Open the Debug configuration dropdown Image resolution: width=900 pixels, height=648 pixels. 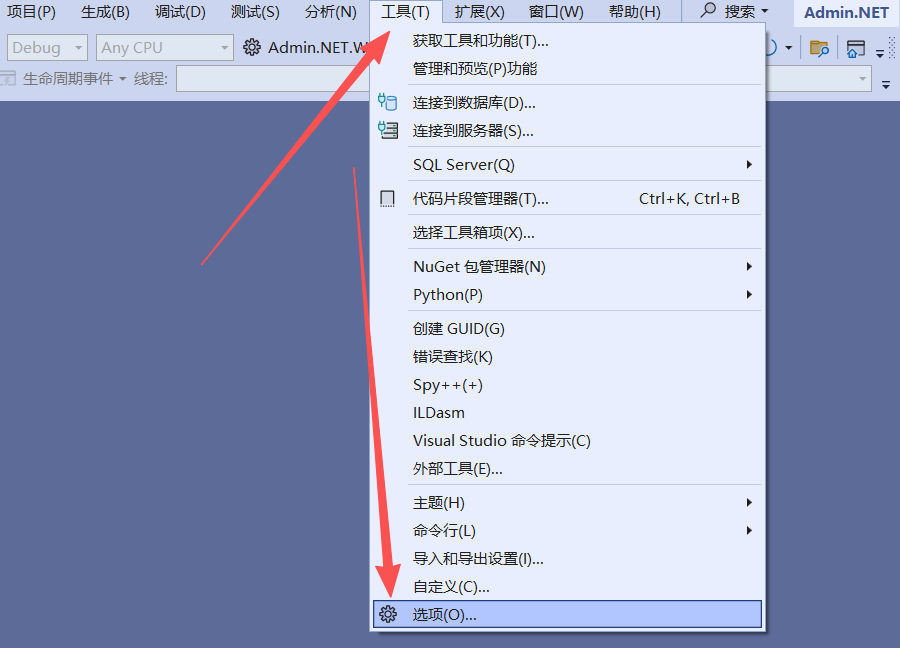pyautogui.click(x=47, y=48)
